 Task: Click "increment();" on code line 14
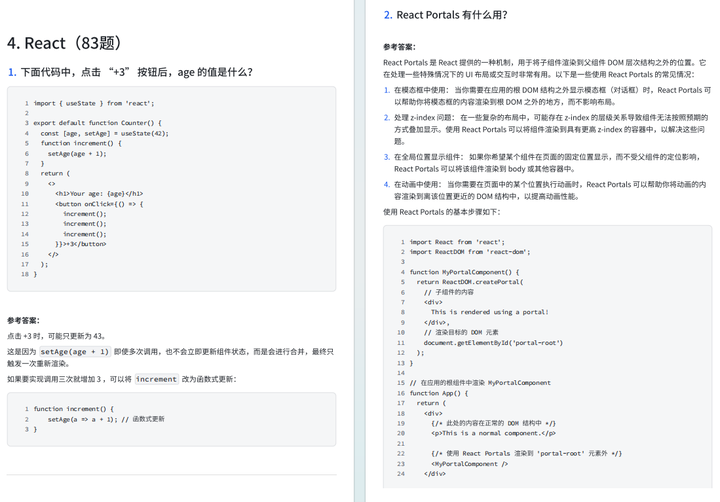point(84,234)
